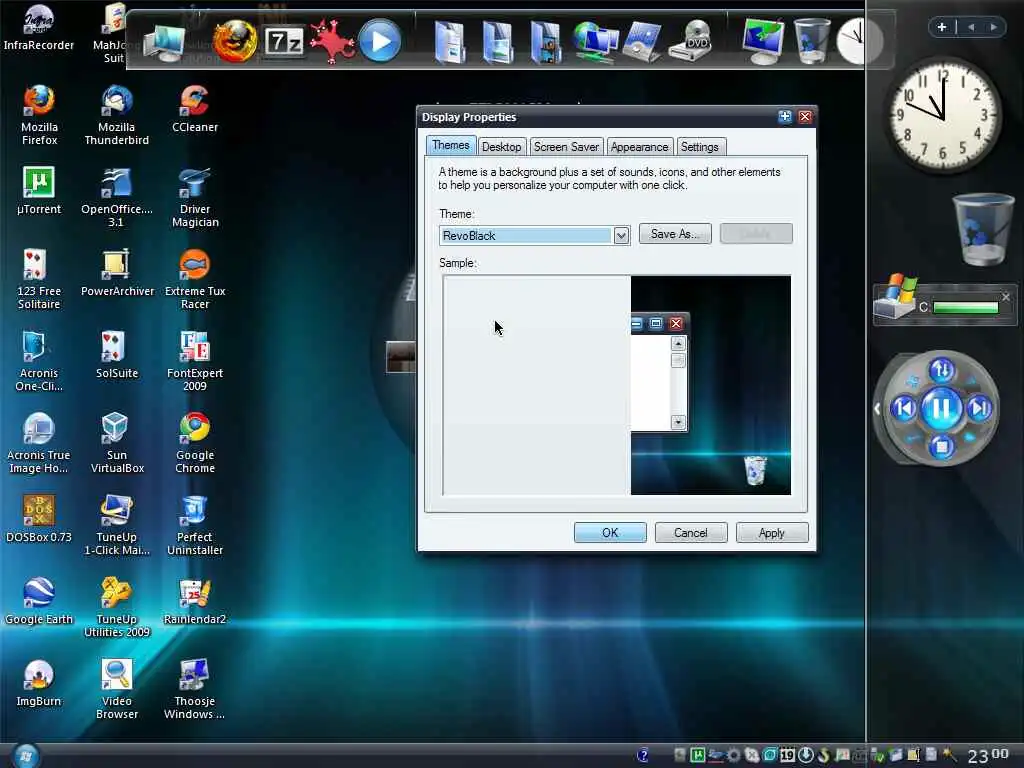Open the OpenOffice 3.1 desktop icon
The height and width of the screenshot is (768, 1024).
point(116,197)
